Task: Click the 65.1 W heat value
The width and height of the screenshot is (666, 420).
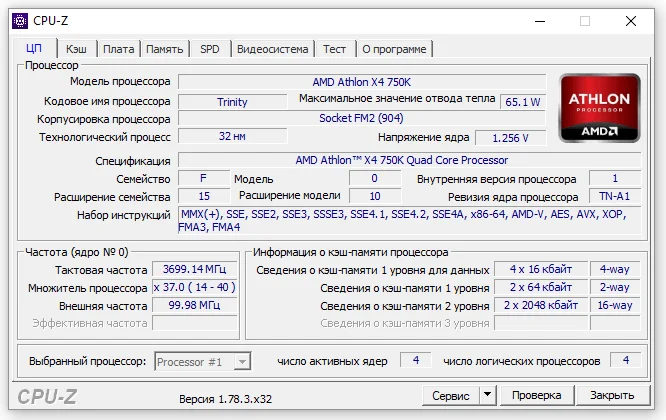Action: click(523, 102)
